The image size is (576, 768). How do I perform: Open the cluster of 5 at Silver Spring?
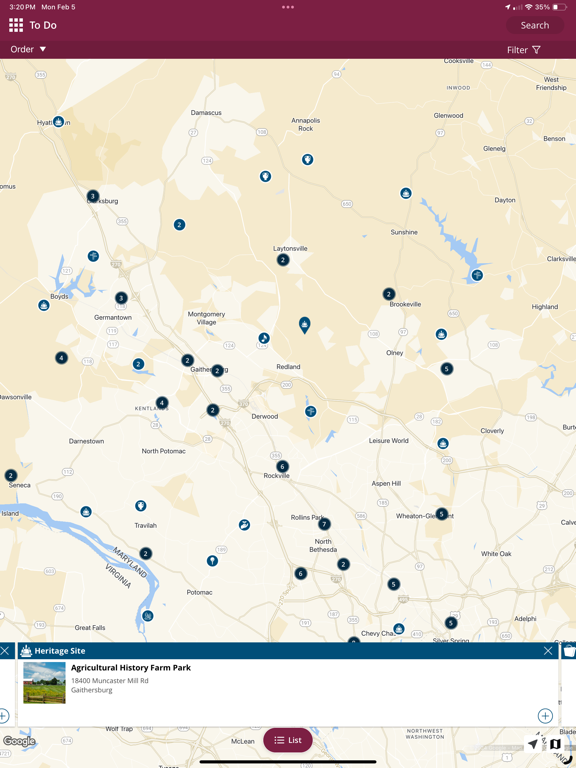click(x=451, y=623)
